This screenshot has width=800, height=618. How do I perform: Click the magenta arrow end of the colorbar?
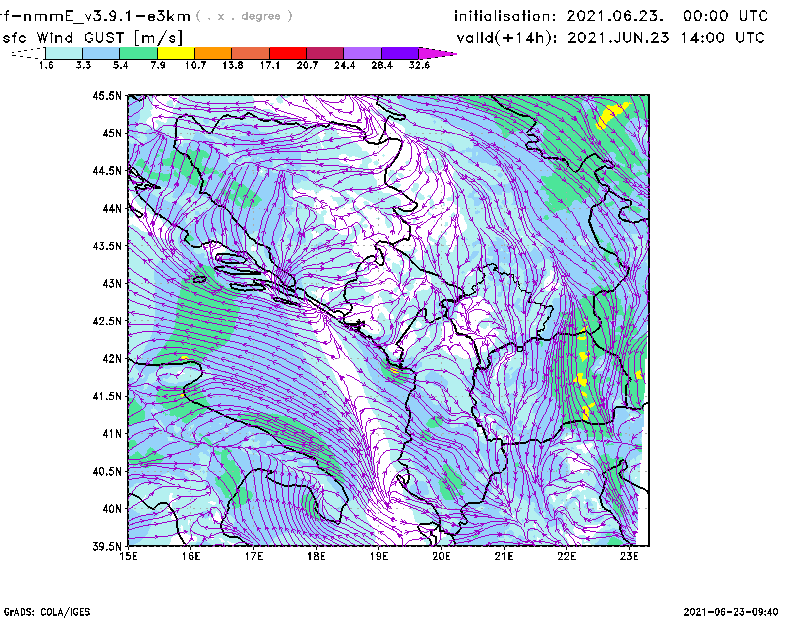[437, 53]
